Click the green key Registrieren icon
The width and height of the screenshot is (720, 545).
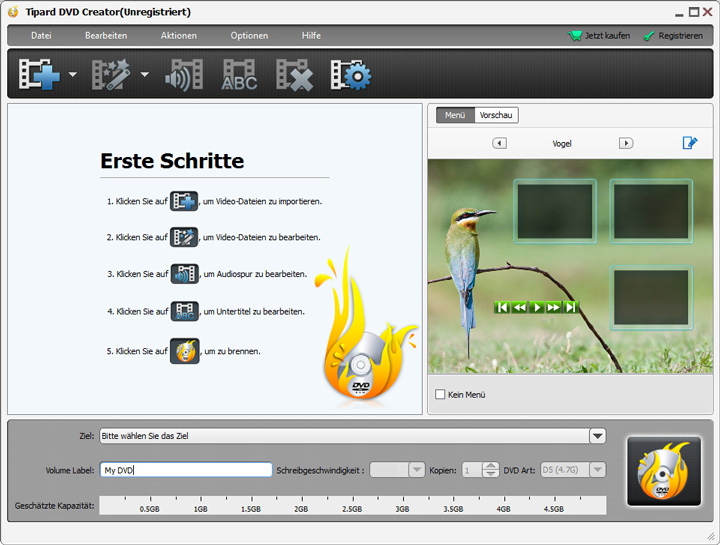click(649, 36)
